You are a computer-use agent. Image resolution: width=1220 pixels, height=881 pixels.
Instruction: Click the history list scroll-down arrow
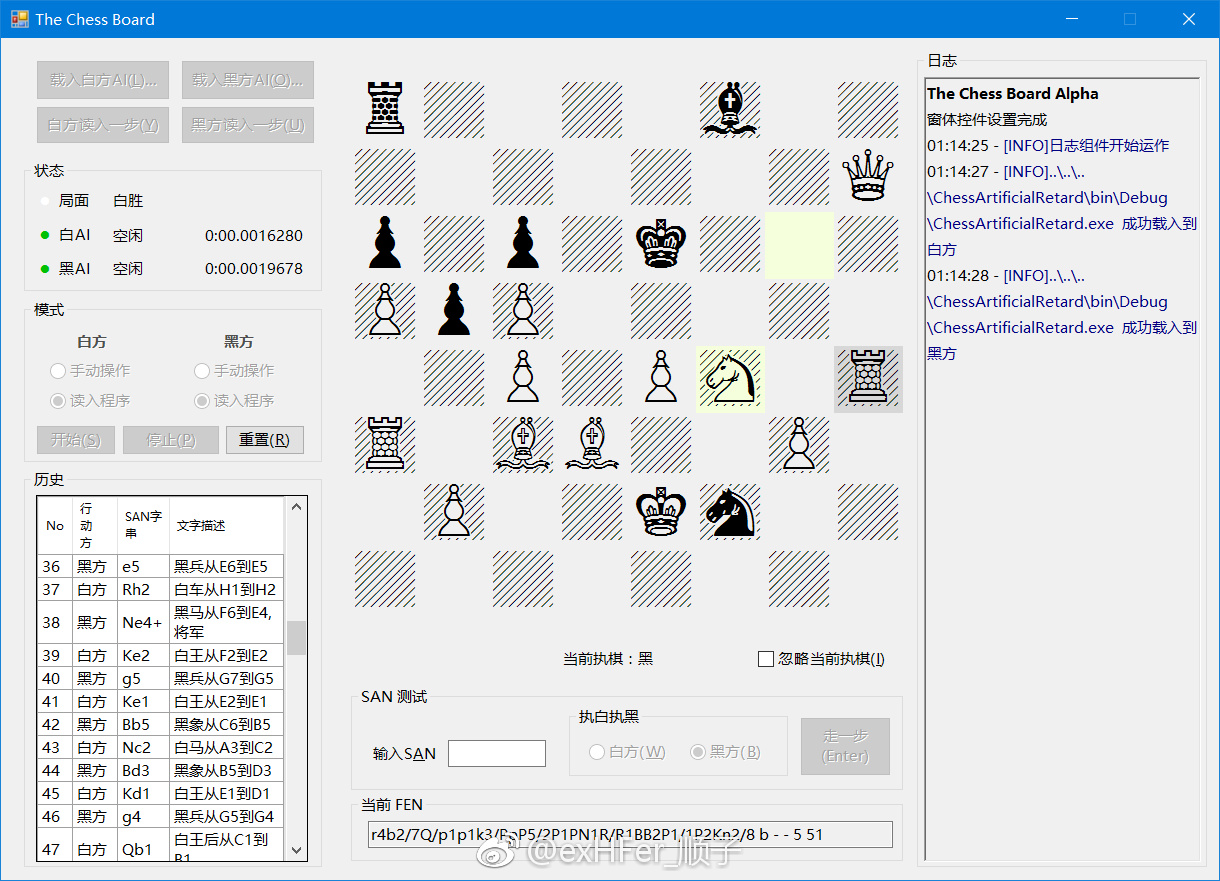pos(296,849)
